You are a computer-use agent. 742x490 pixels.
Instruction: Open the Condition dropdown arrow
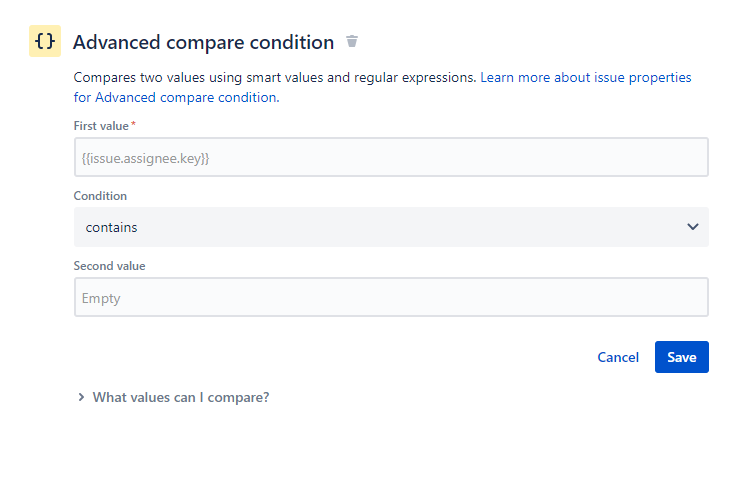tap(693, 227)
